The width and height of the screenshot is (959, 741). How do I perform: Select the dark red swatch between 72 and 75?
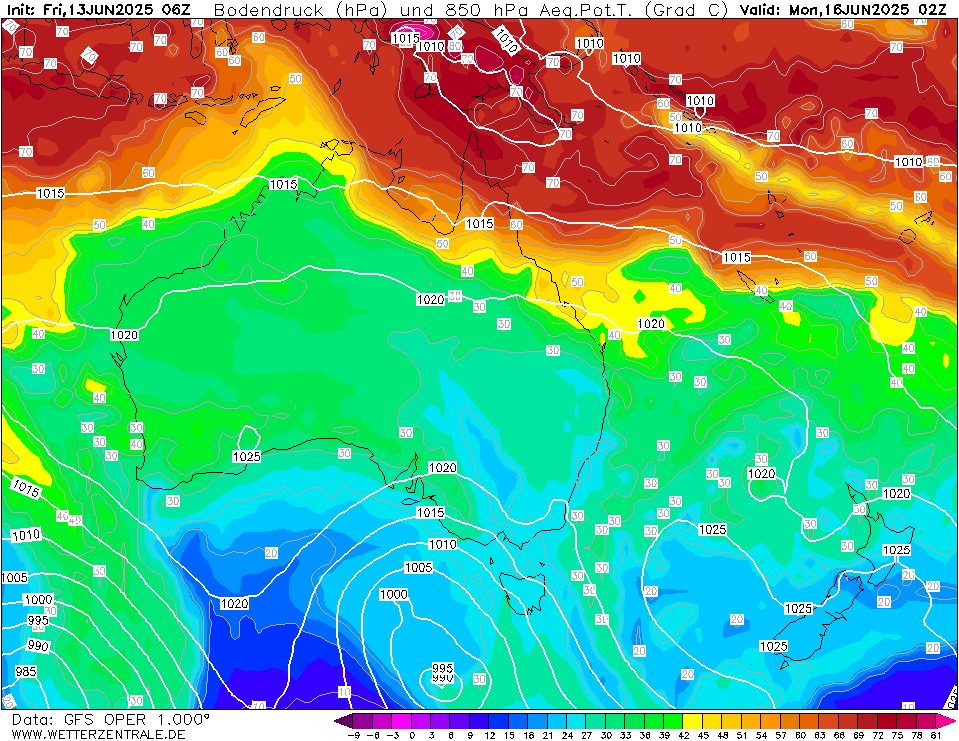886,721
